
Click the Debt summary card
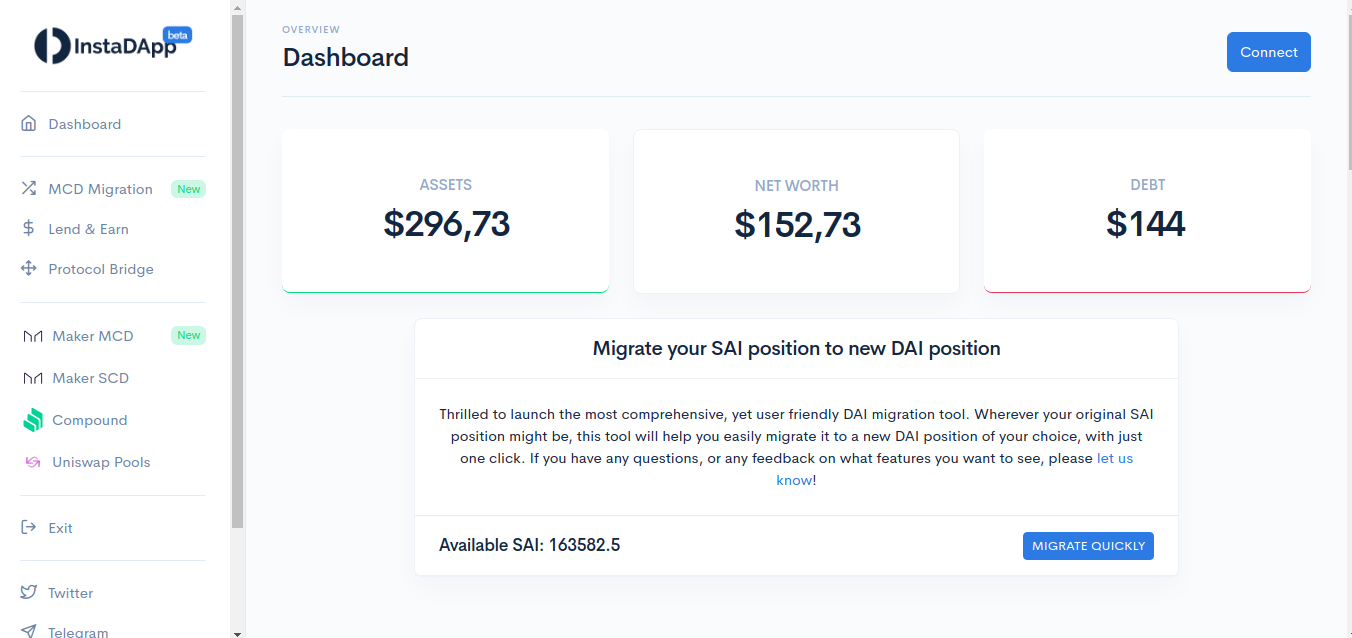(1147, 211)
